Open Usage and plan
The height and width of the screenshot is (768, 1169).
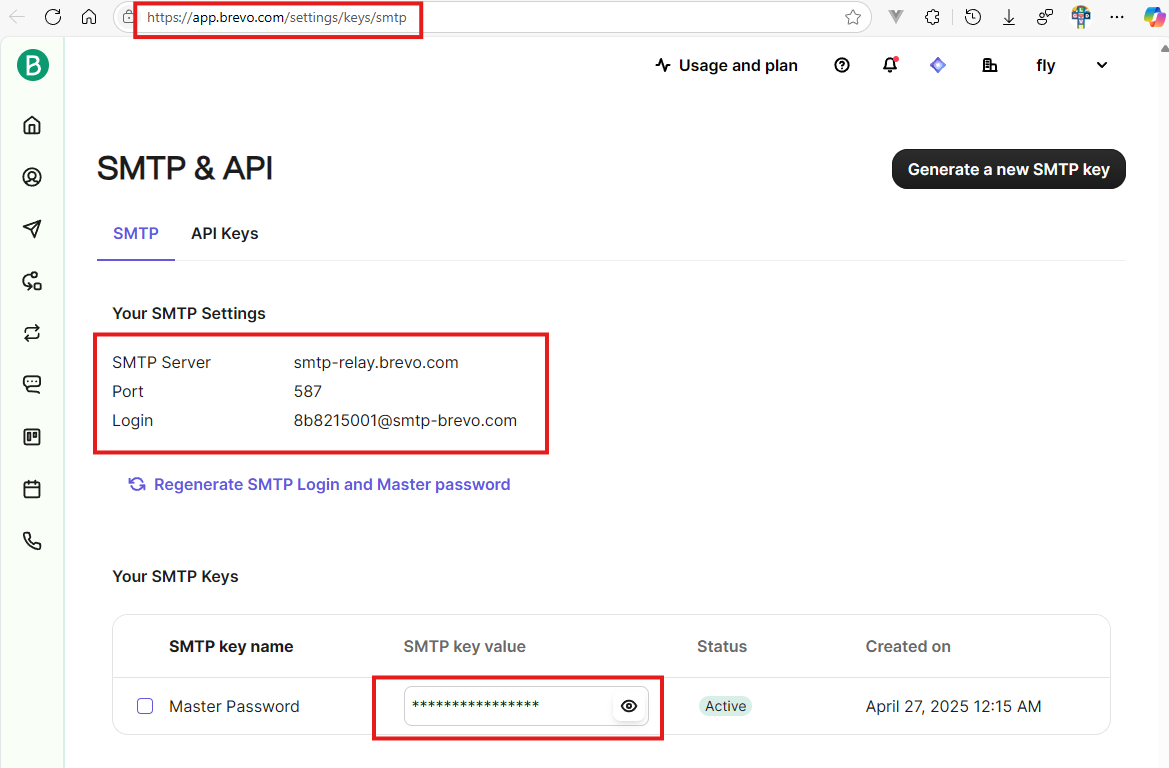(726, 66)
